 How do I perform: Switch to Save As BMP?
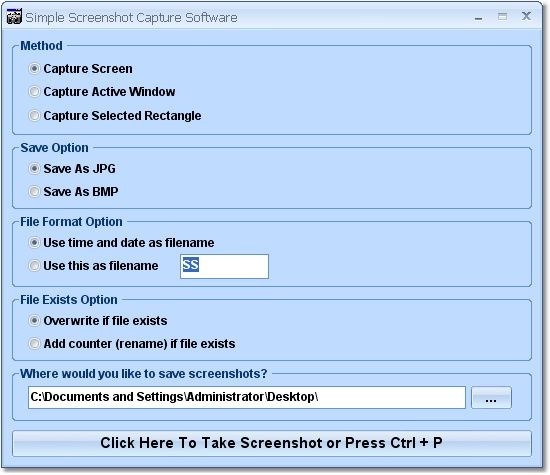34,192
